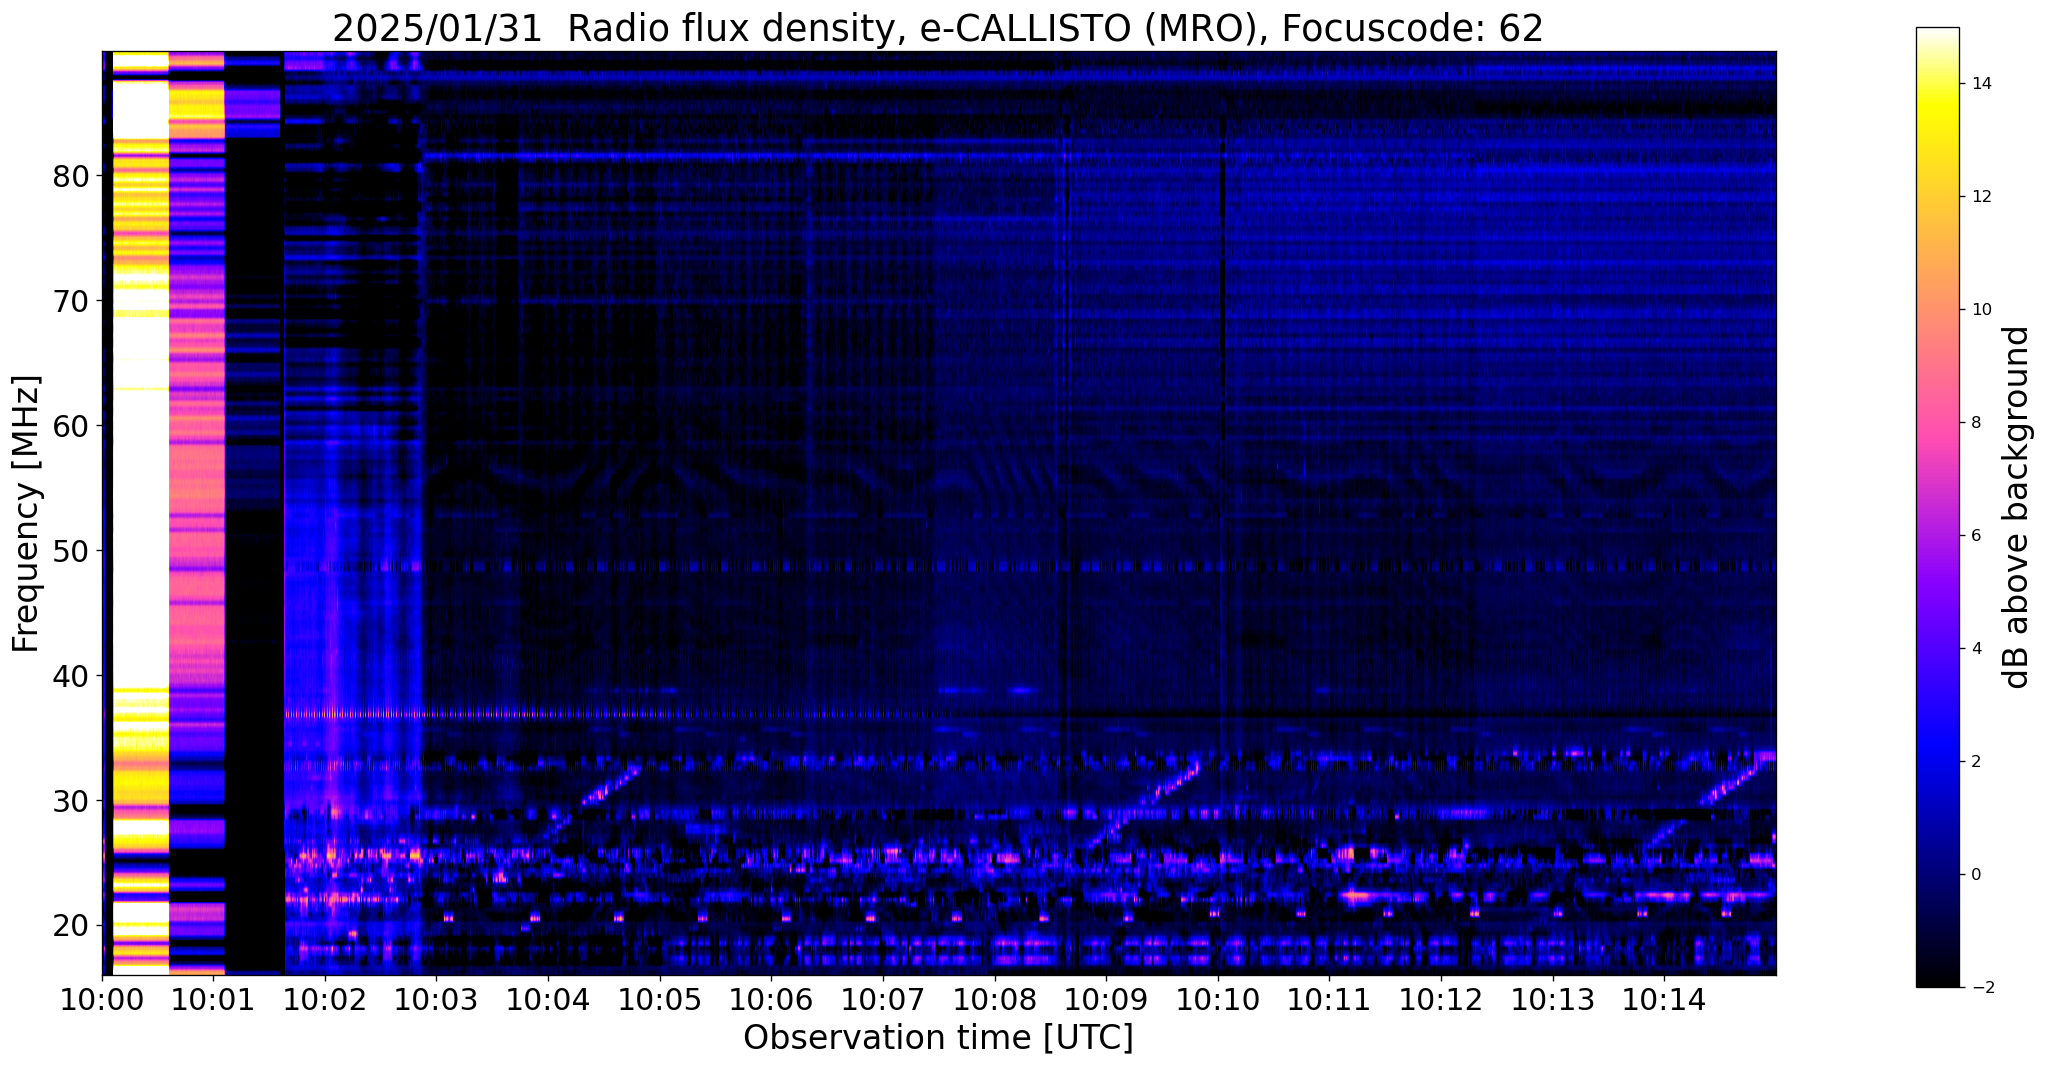The image size is (2047, 1067).
Task: Click the 10:08 time tick label
Action: pos(994,1000)
